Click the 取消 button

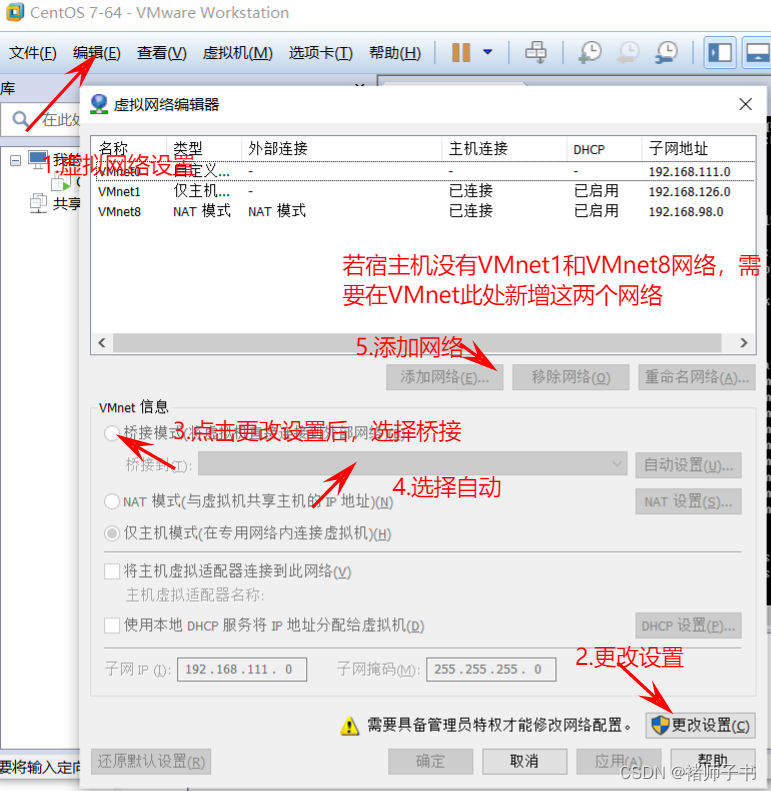pyautogui.click(x=524, y=761)
